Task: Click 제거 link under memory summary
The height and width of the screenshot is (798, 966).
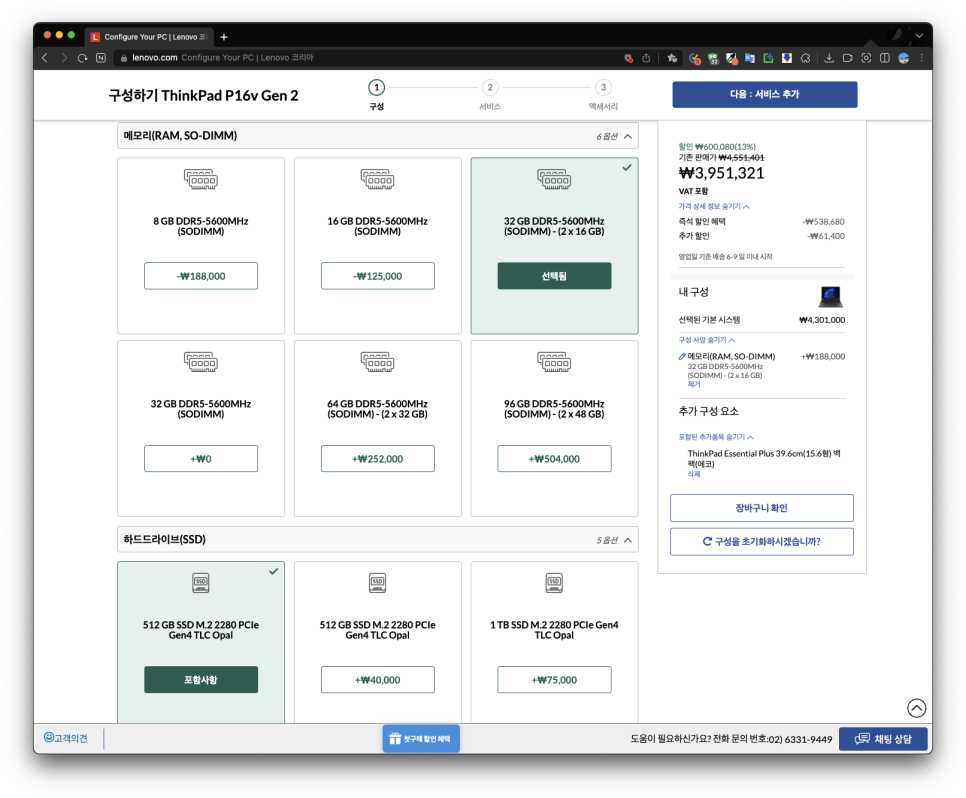Action: pos(694,384)
